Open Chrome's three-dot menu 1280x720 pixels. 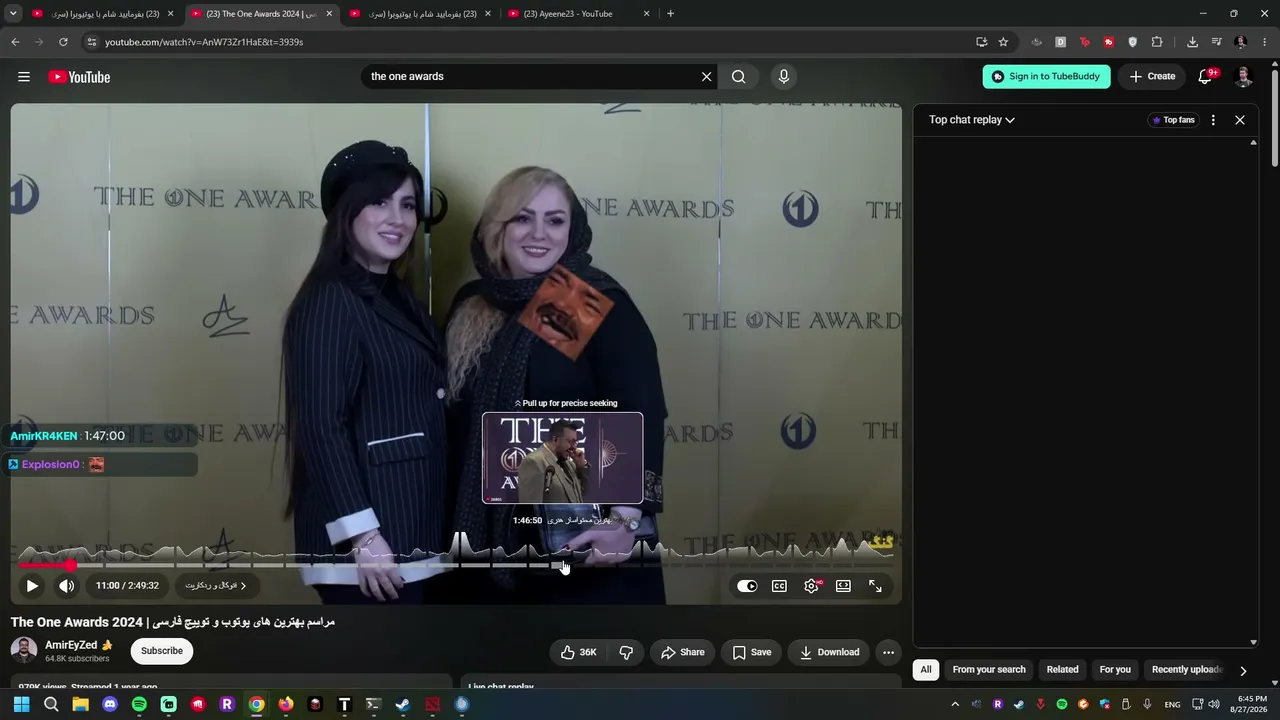[x=1264, y=42]
